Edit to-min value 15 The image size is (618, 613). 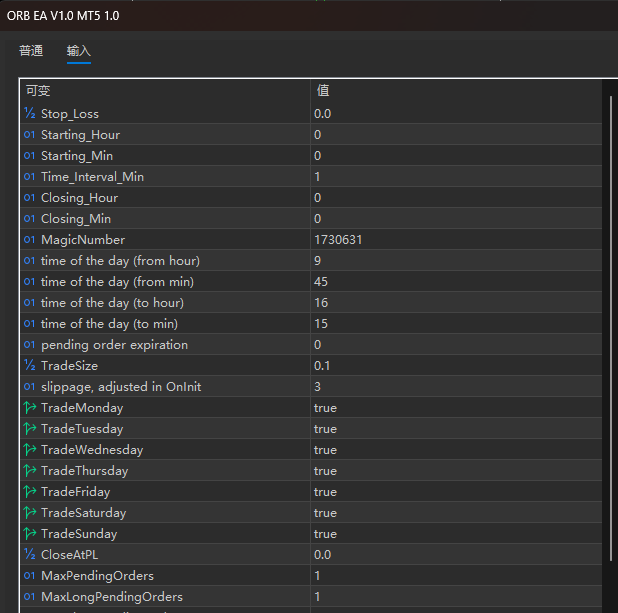[x=456, y=324]
